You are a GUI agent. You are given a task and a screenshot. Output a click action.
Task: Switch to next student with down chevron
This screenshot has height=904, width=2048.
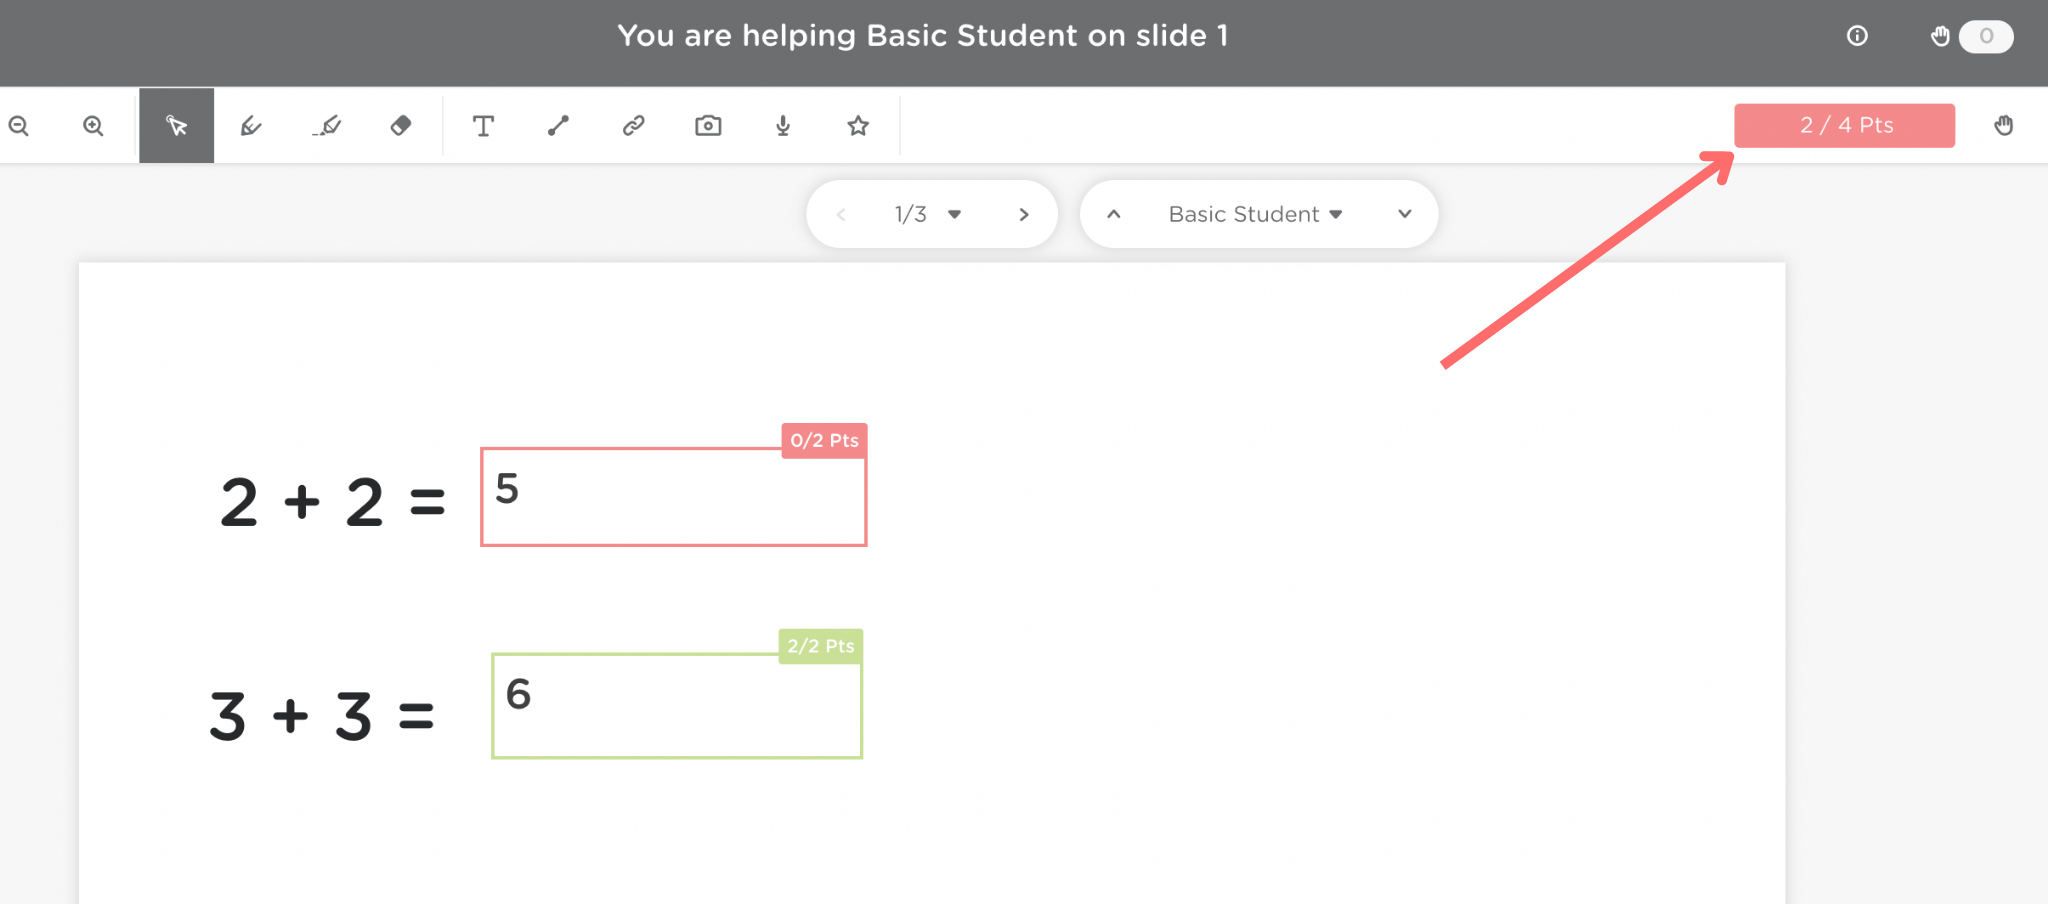(1405, 214)
